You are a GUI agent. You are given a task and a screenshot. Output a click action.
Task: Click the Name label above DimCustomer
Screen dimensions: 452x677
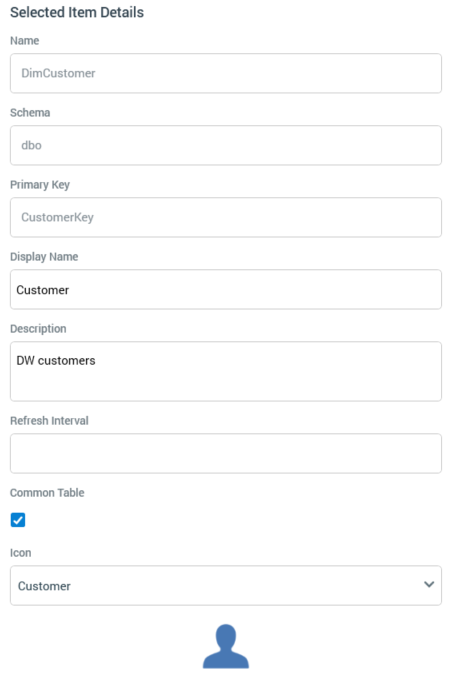pos(25,41)
